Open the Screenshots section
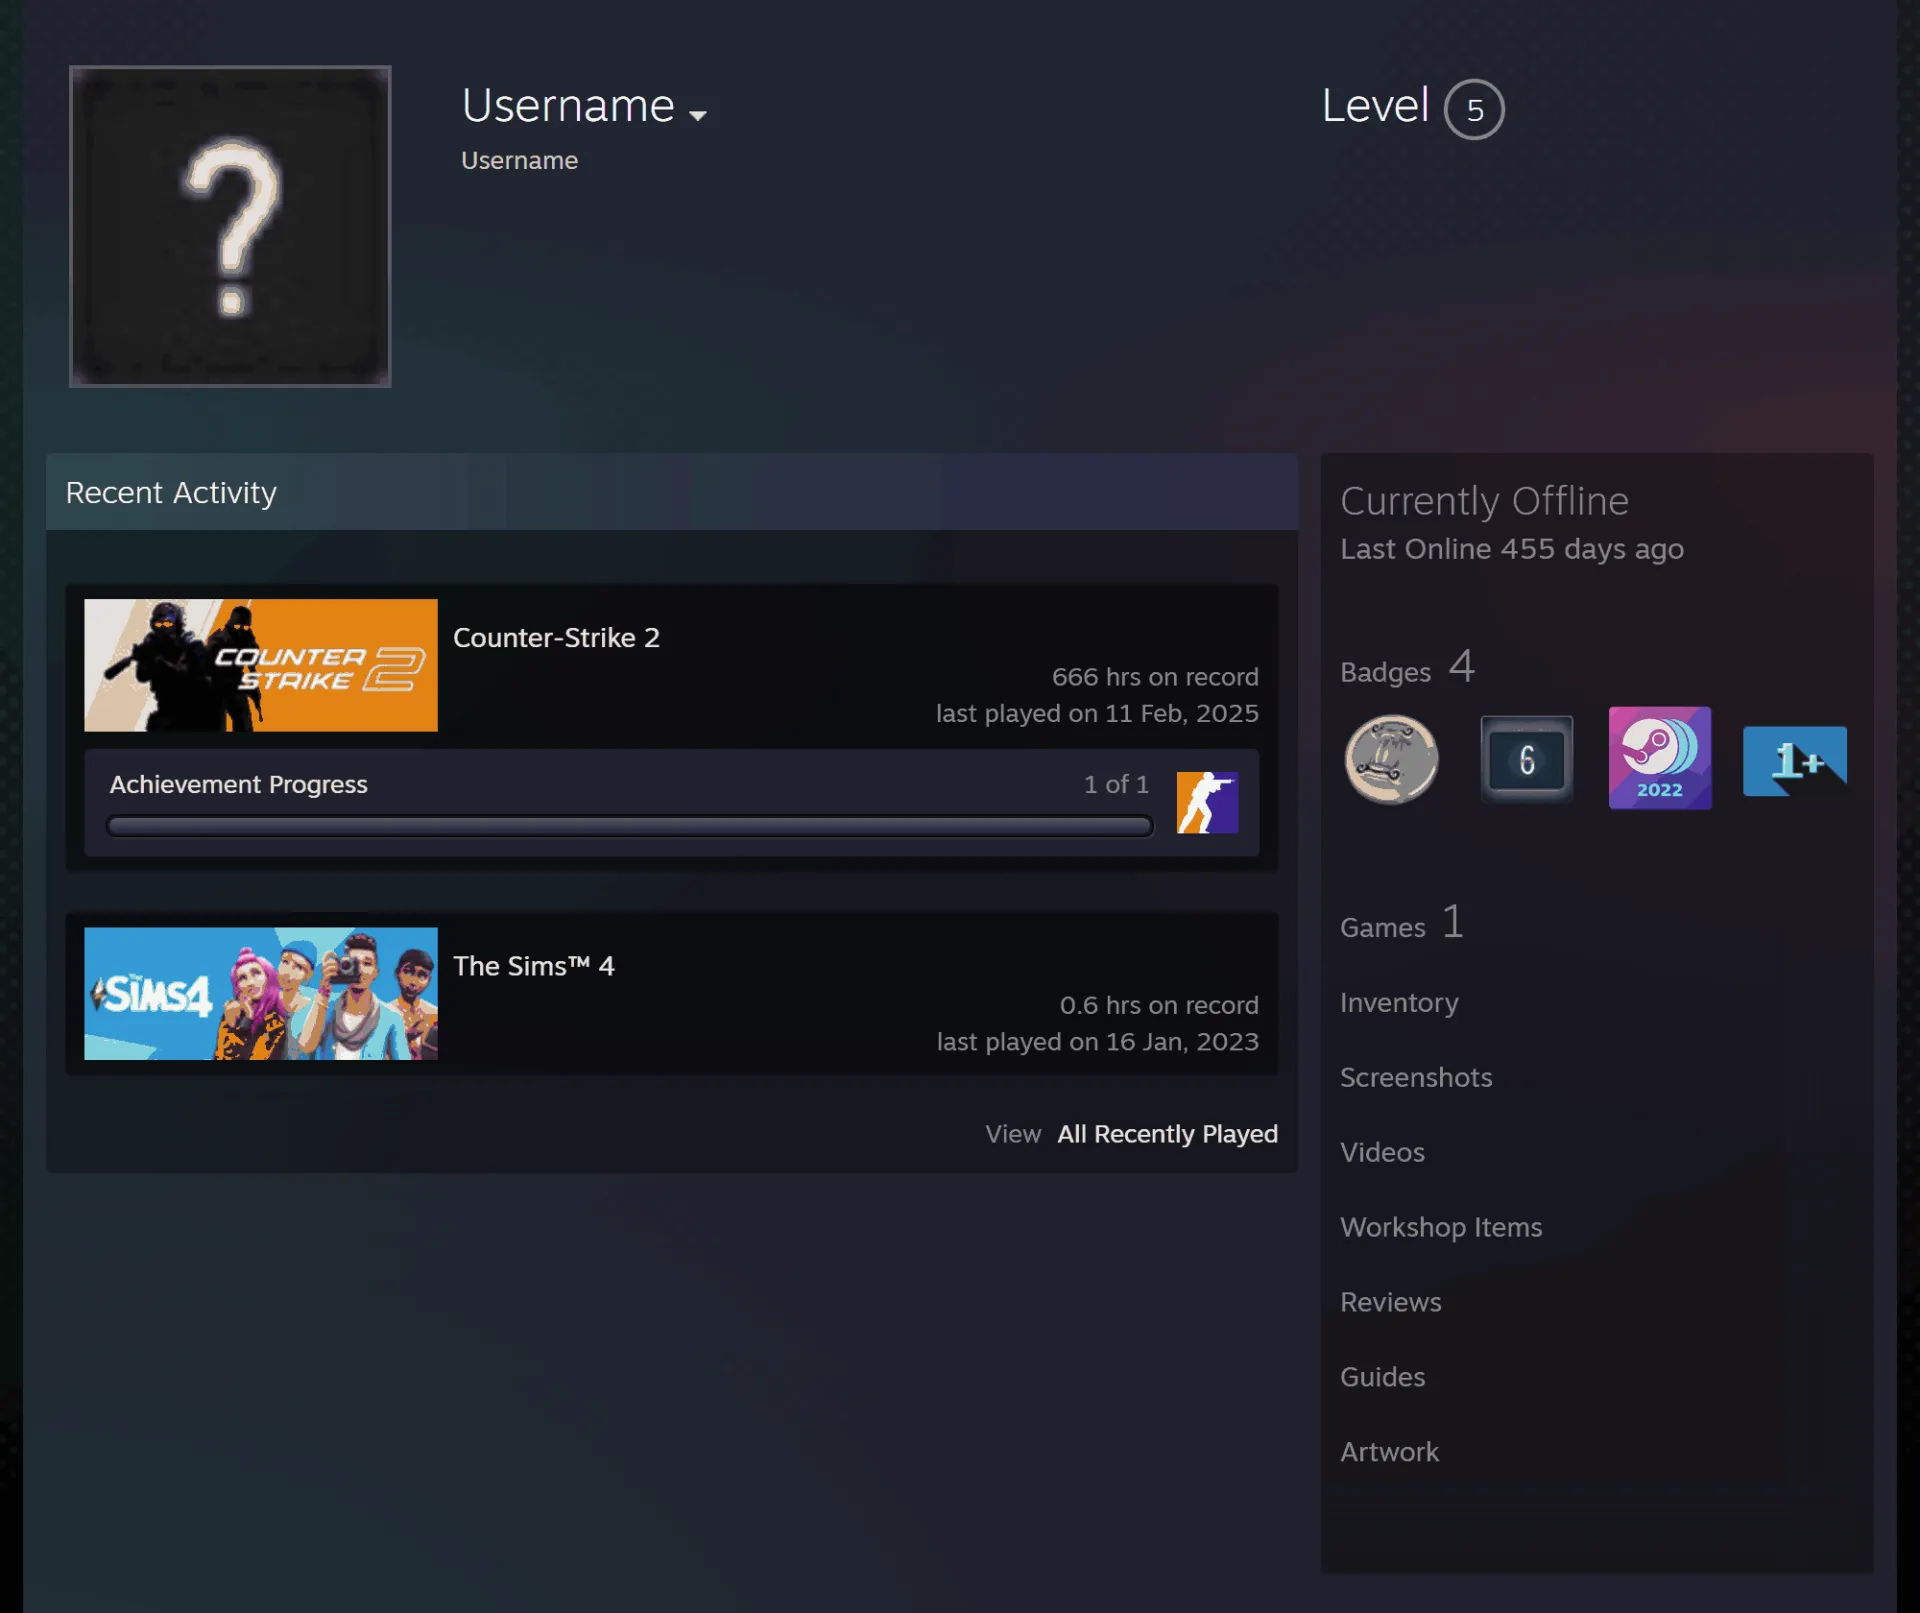The image size is (1920, 1613). pyautogui.click(x=1416, y=1077)
